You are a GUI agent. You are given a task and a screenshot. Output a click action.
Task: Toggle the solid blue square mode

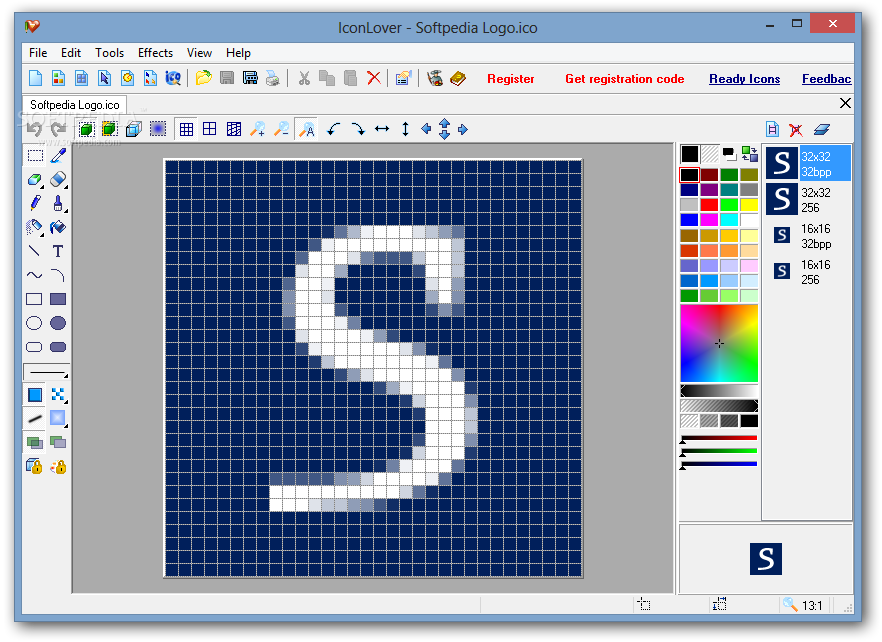pos(35,395)
